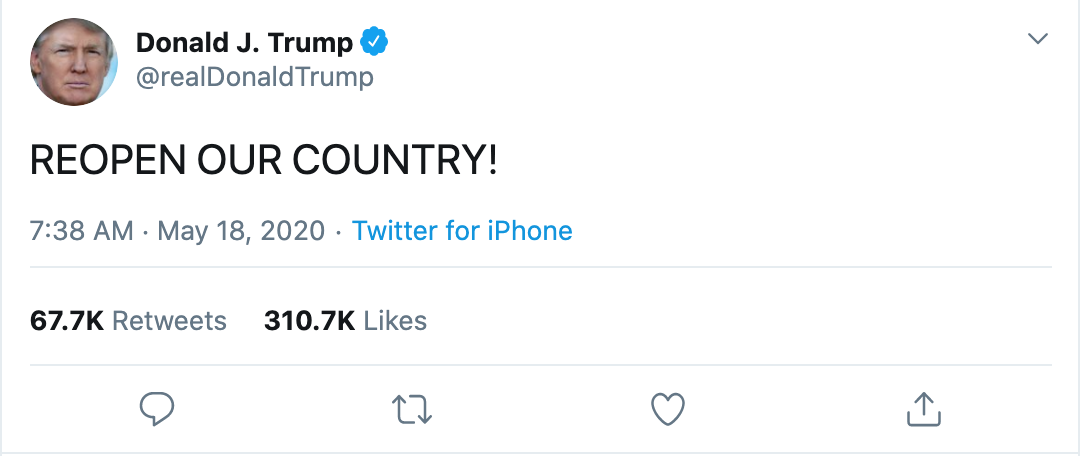1082x456 pixels.
Task: Like the tweet with the heart icon
Action: (667, 408)
